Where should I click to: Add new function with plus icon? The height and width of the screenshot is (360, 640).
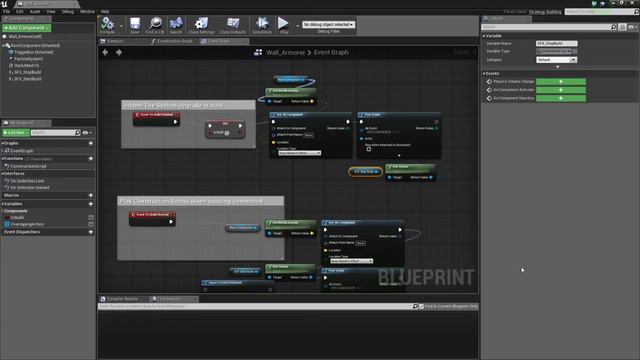91,158
